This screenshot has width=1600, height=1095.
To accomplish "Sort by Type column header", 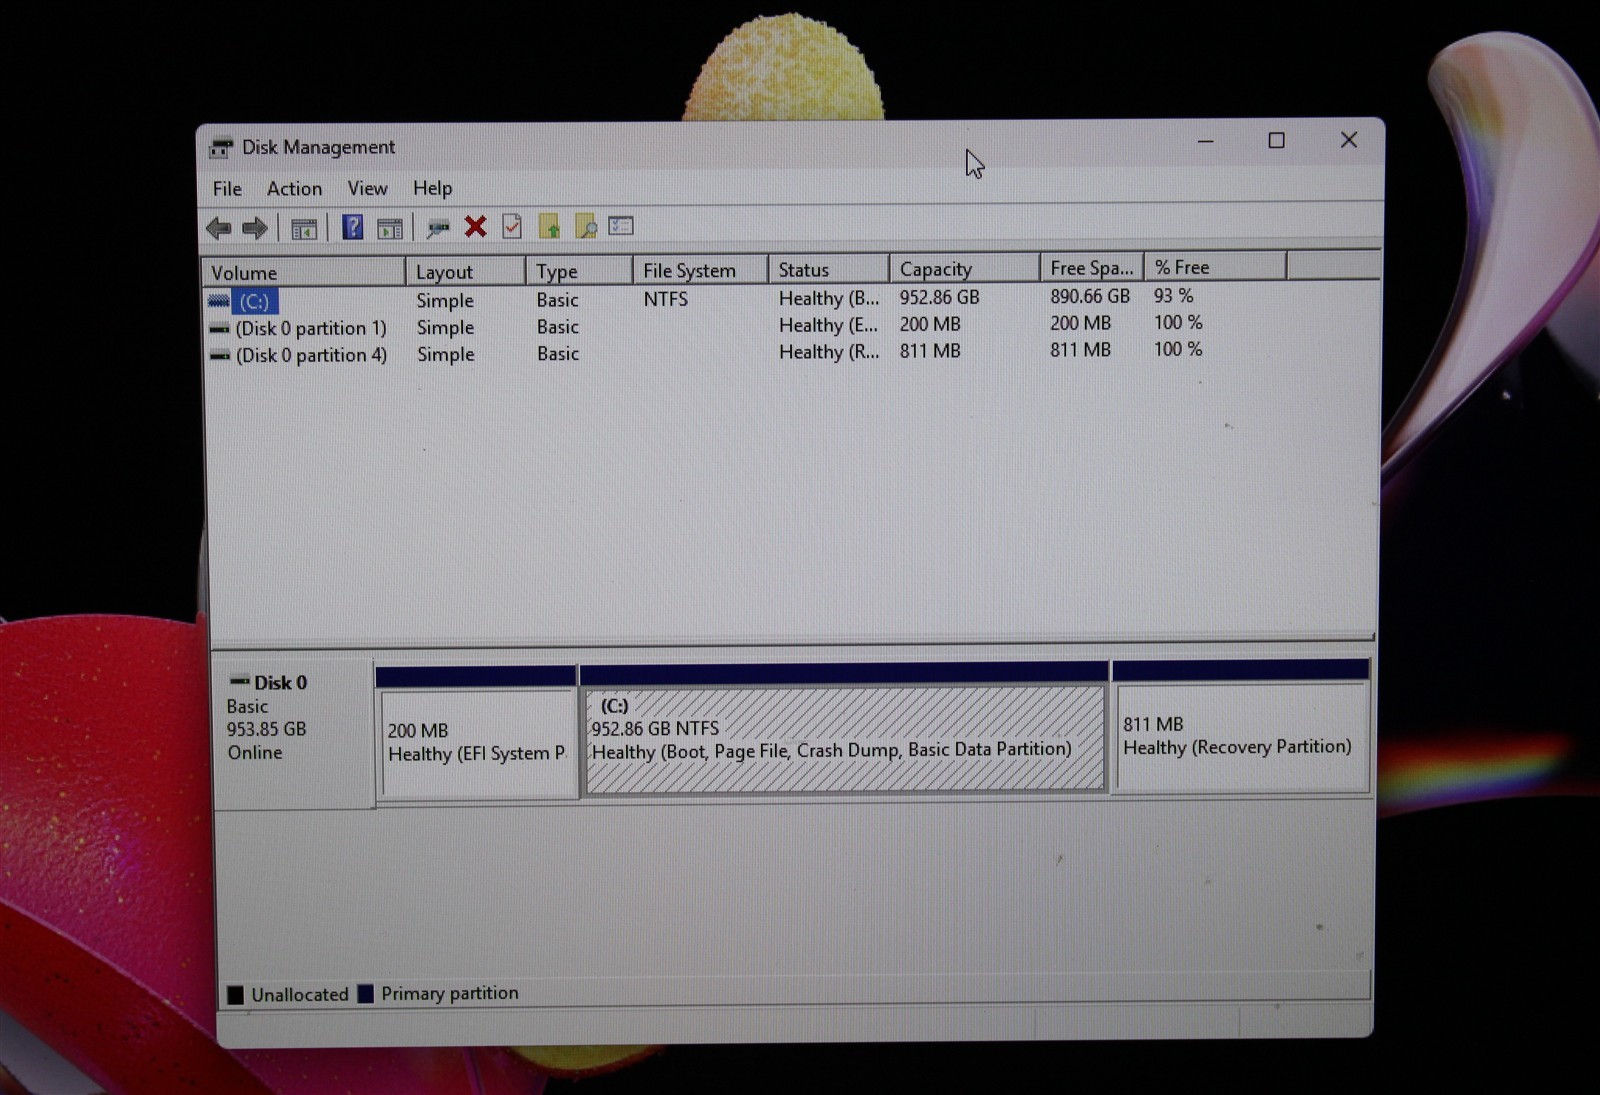I will point(579,271).
